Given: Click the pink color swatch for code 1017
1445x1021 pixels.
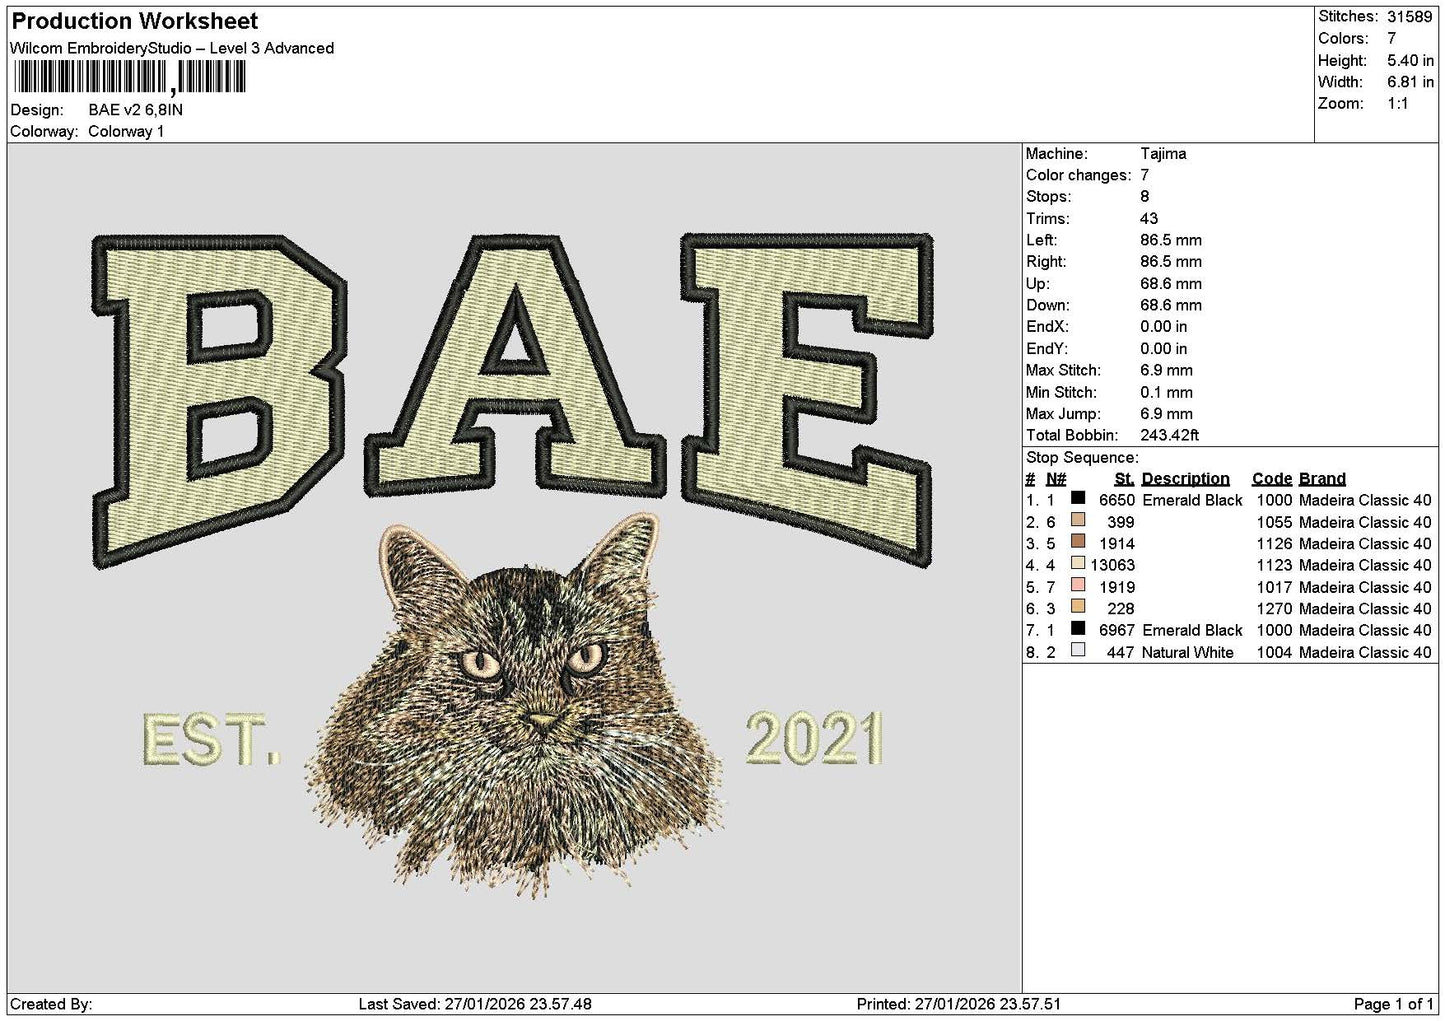Looking at the screenshot, I should pos(1078,585).
